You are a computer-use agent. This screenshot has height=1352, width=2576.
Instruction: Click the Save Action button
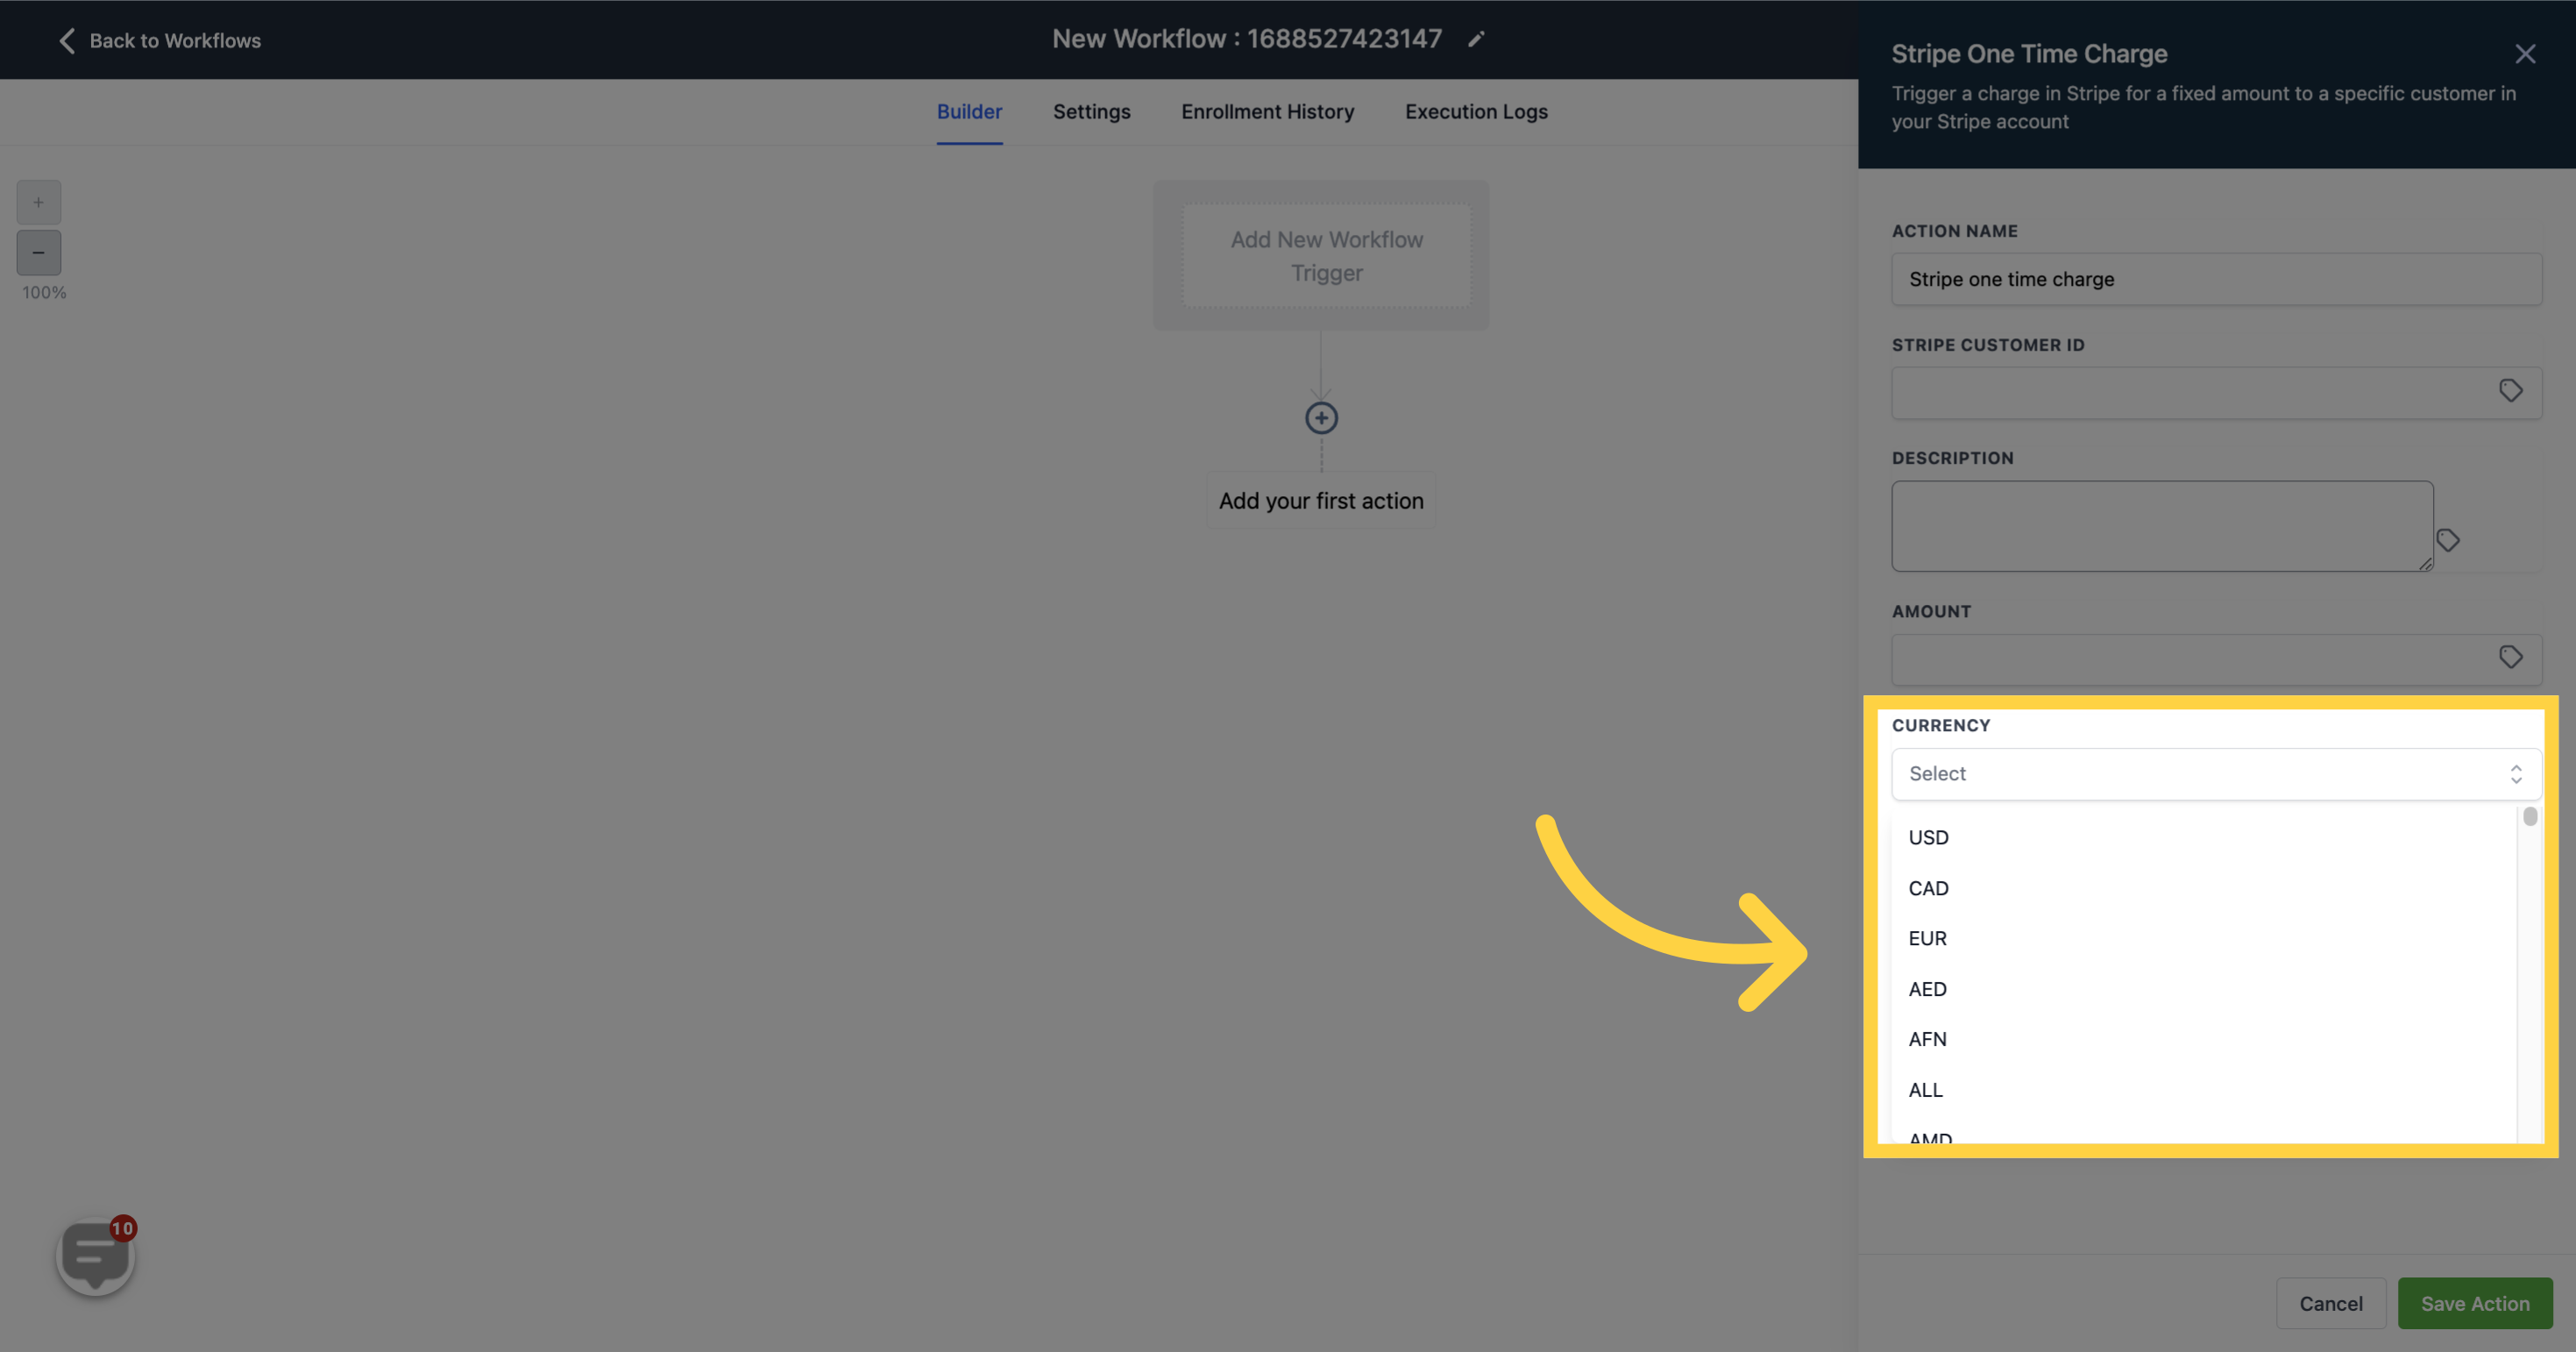pyautogui.click(x=2475, y=1303)
